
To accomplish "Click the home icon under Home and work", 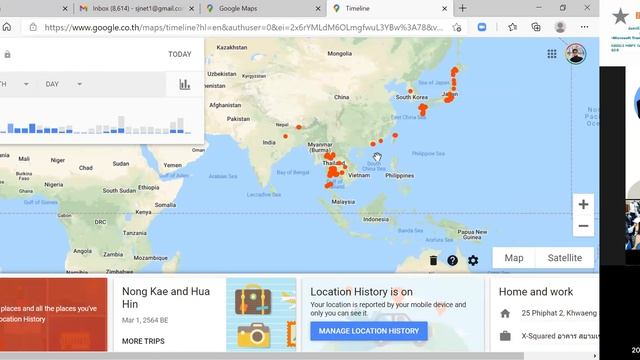I will (x=505, y=313).
